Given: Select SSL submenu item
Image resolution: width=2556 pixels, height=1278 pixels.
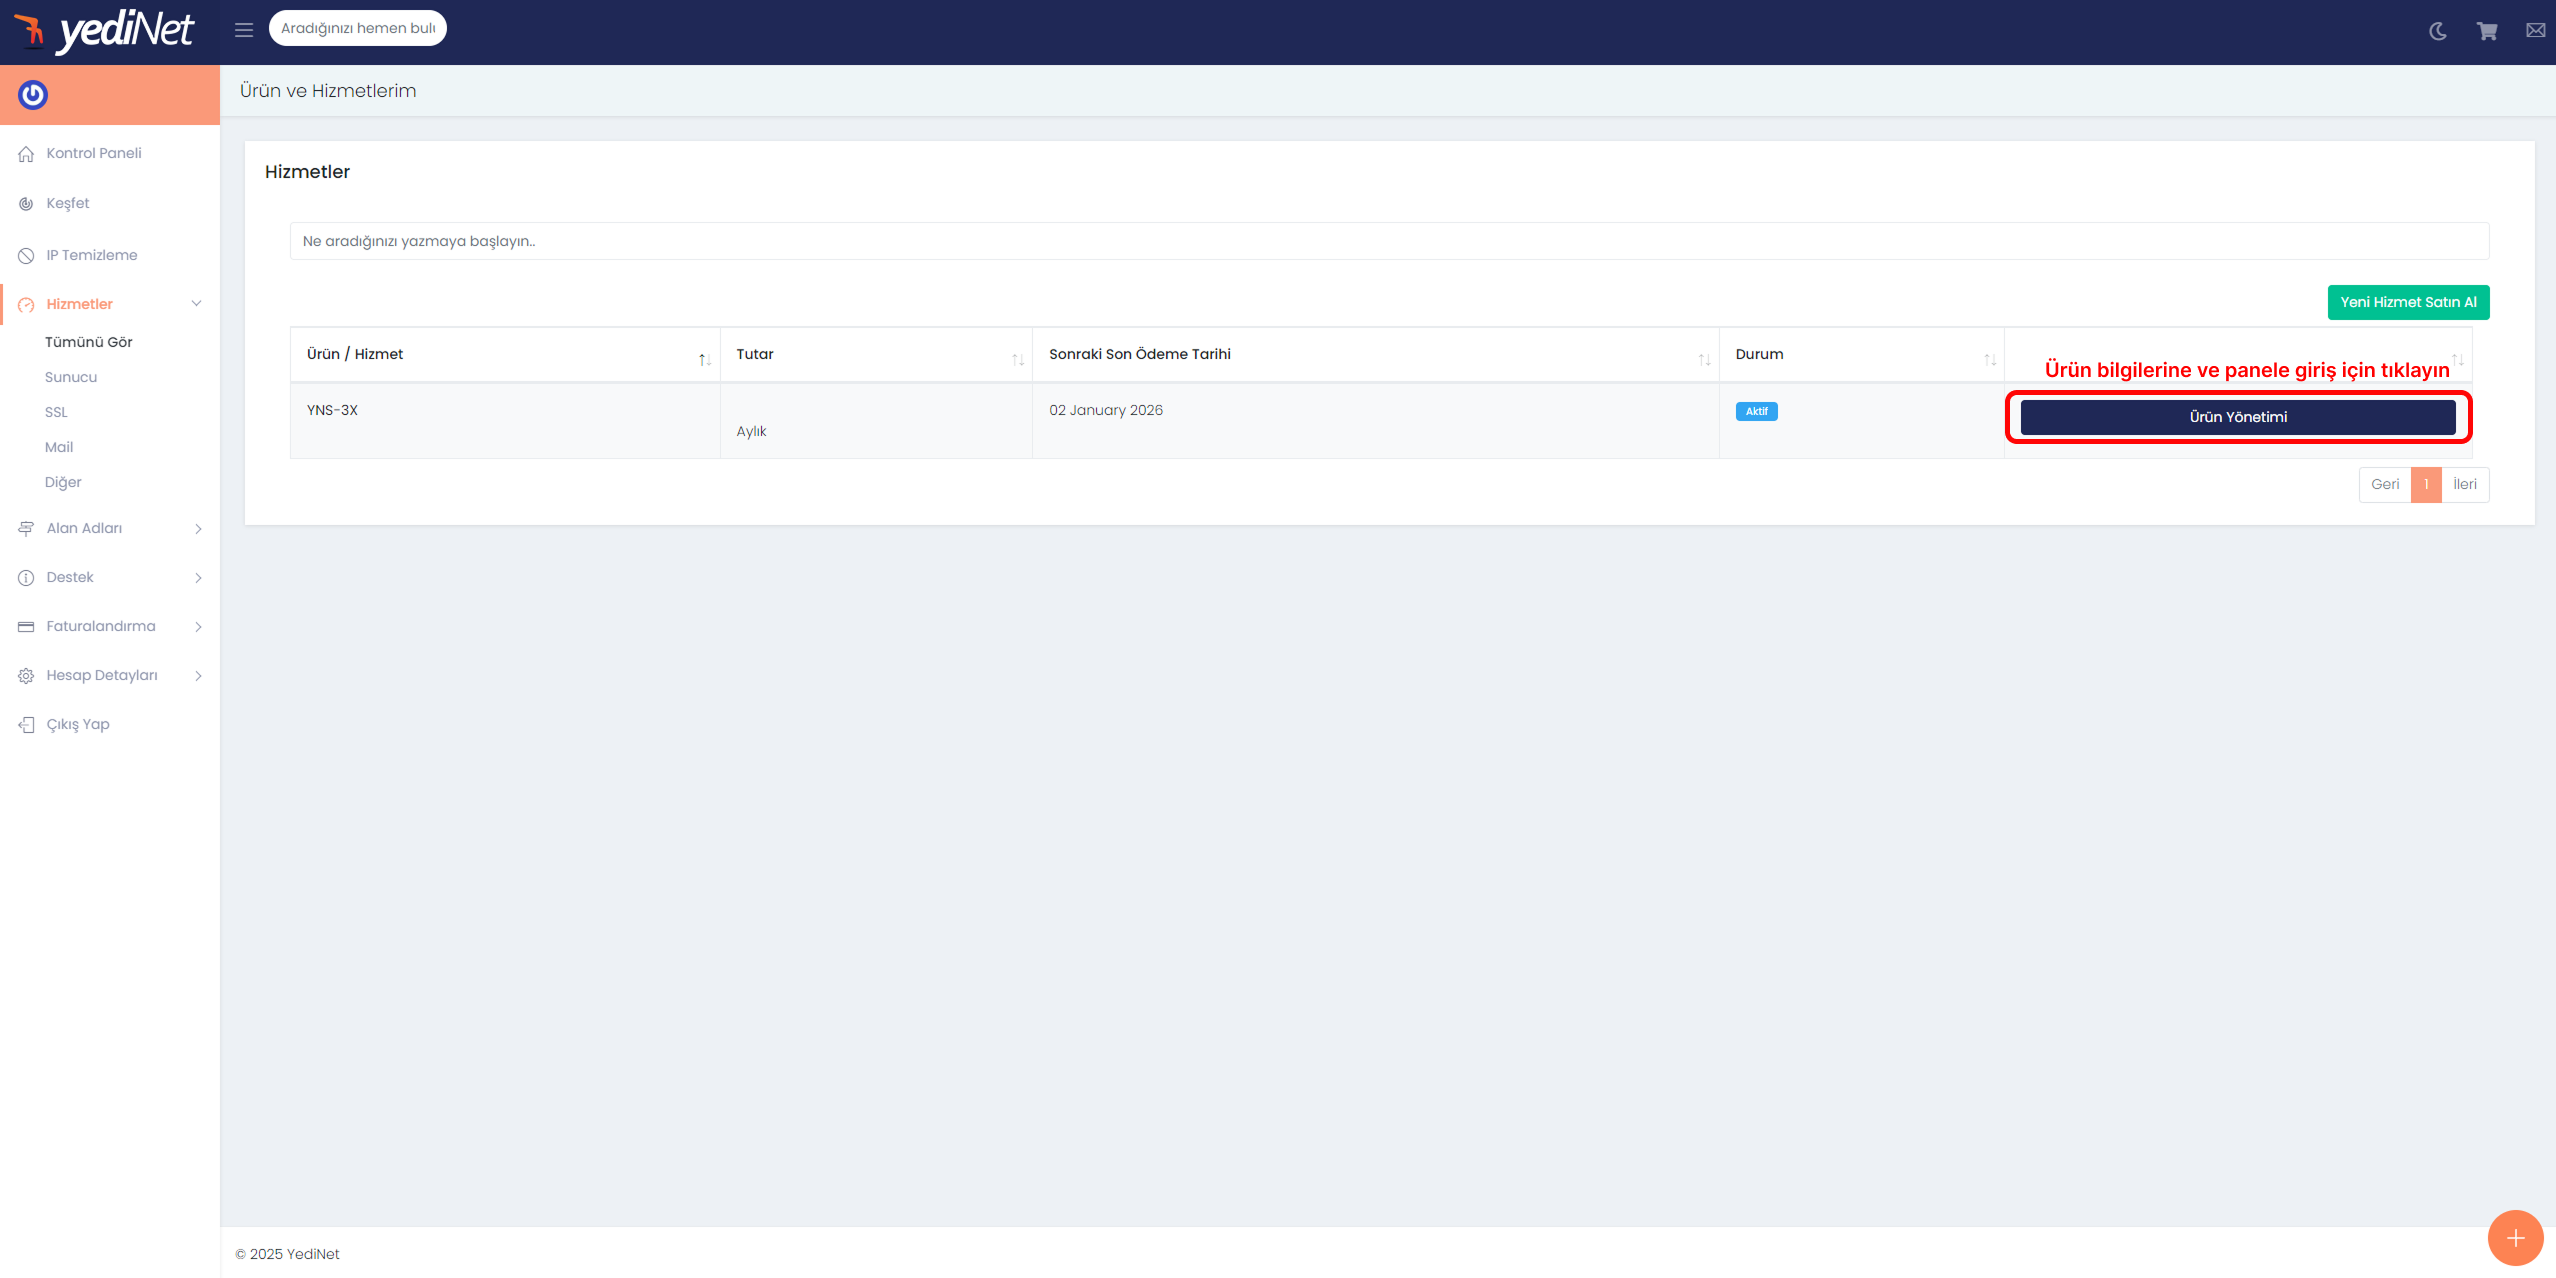Looking at the screenshot, I should pos(56,412).
